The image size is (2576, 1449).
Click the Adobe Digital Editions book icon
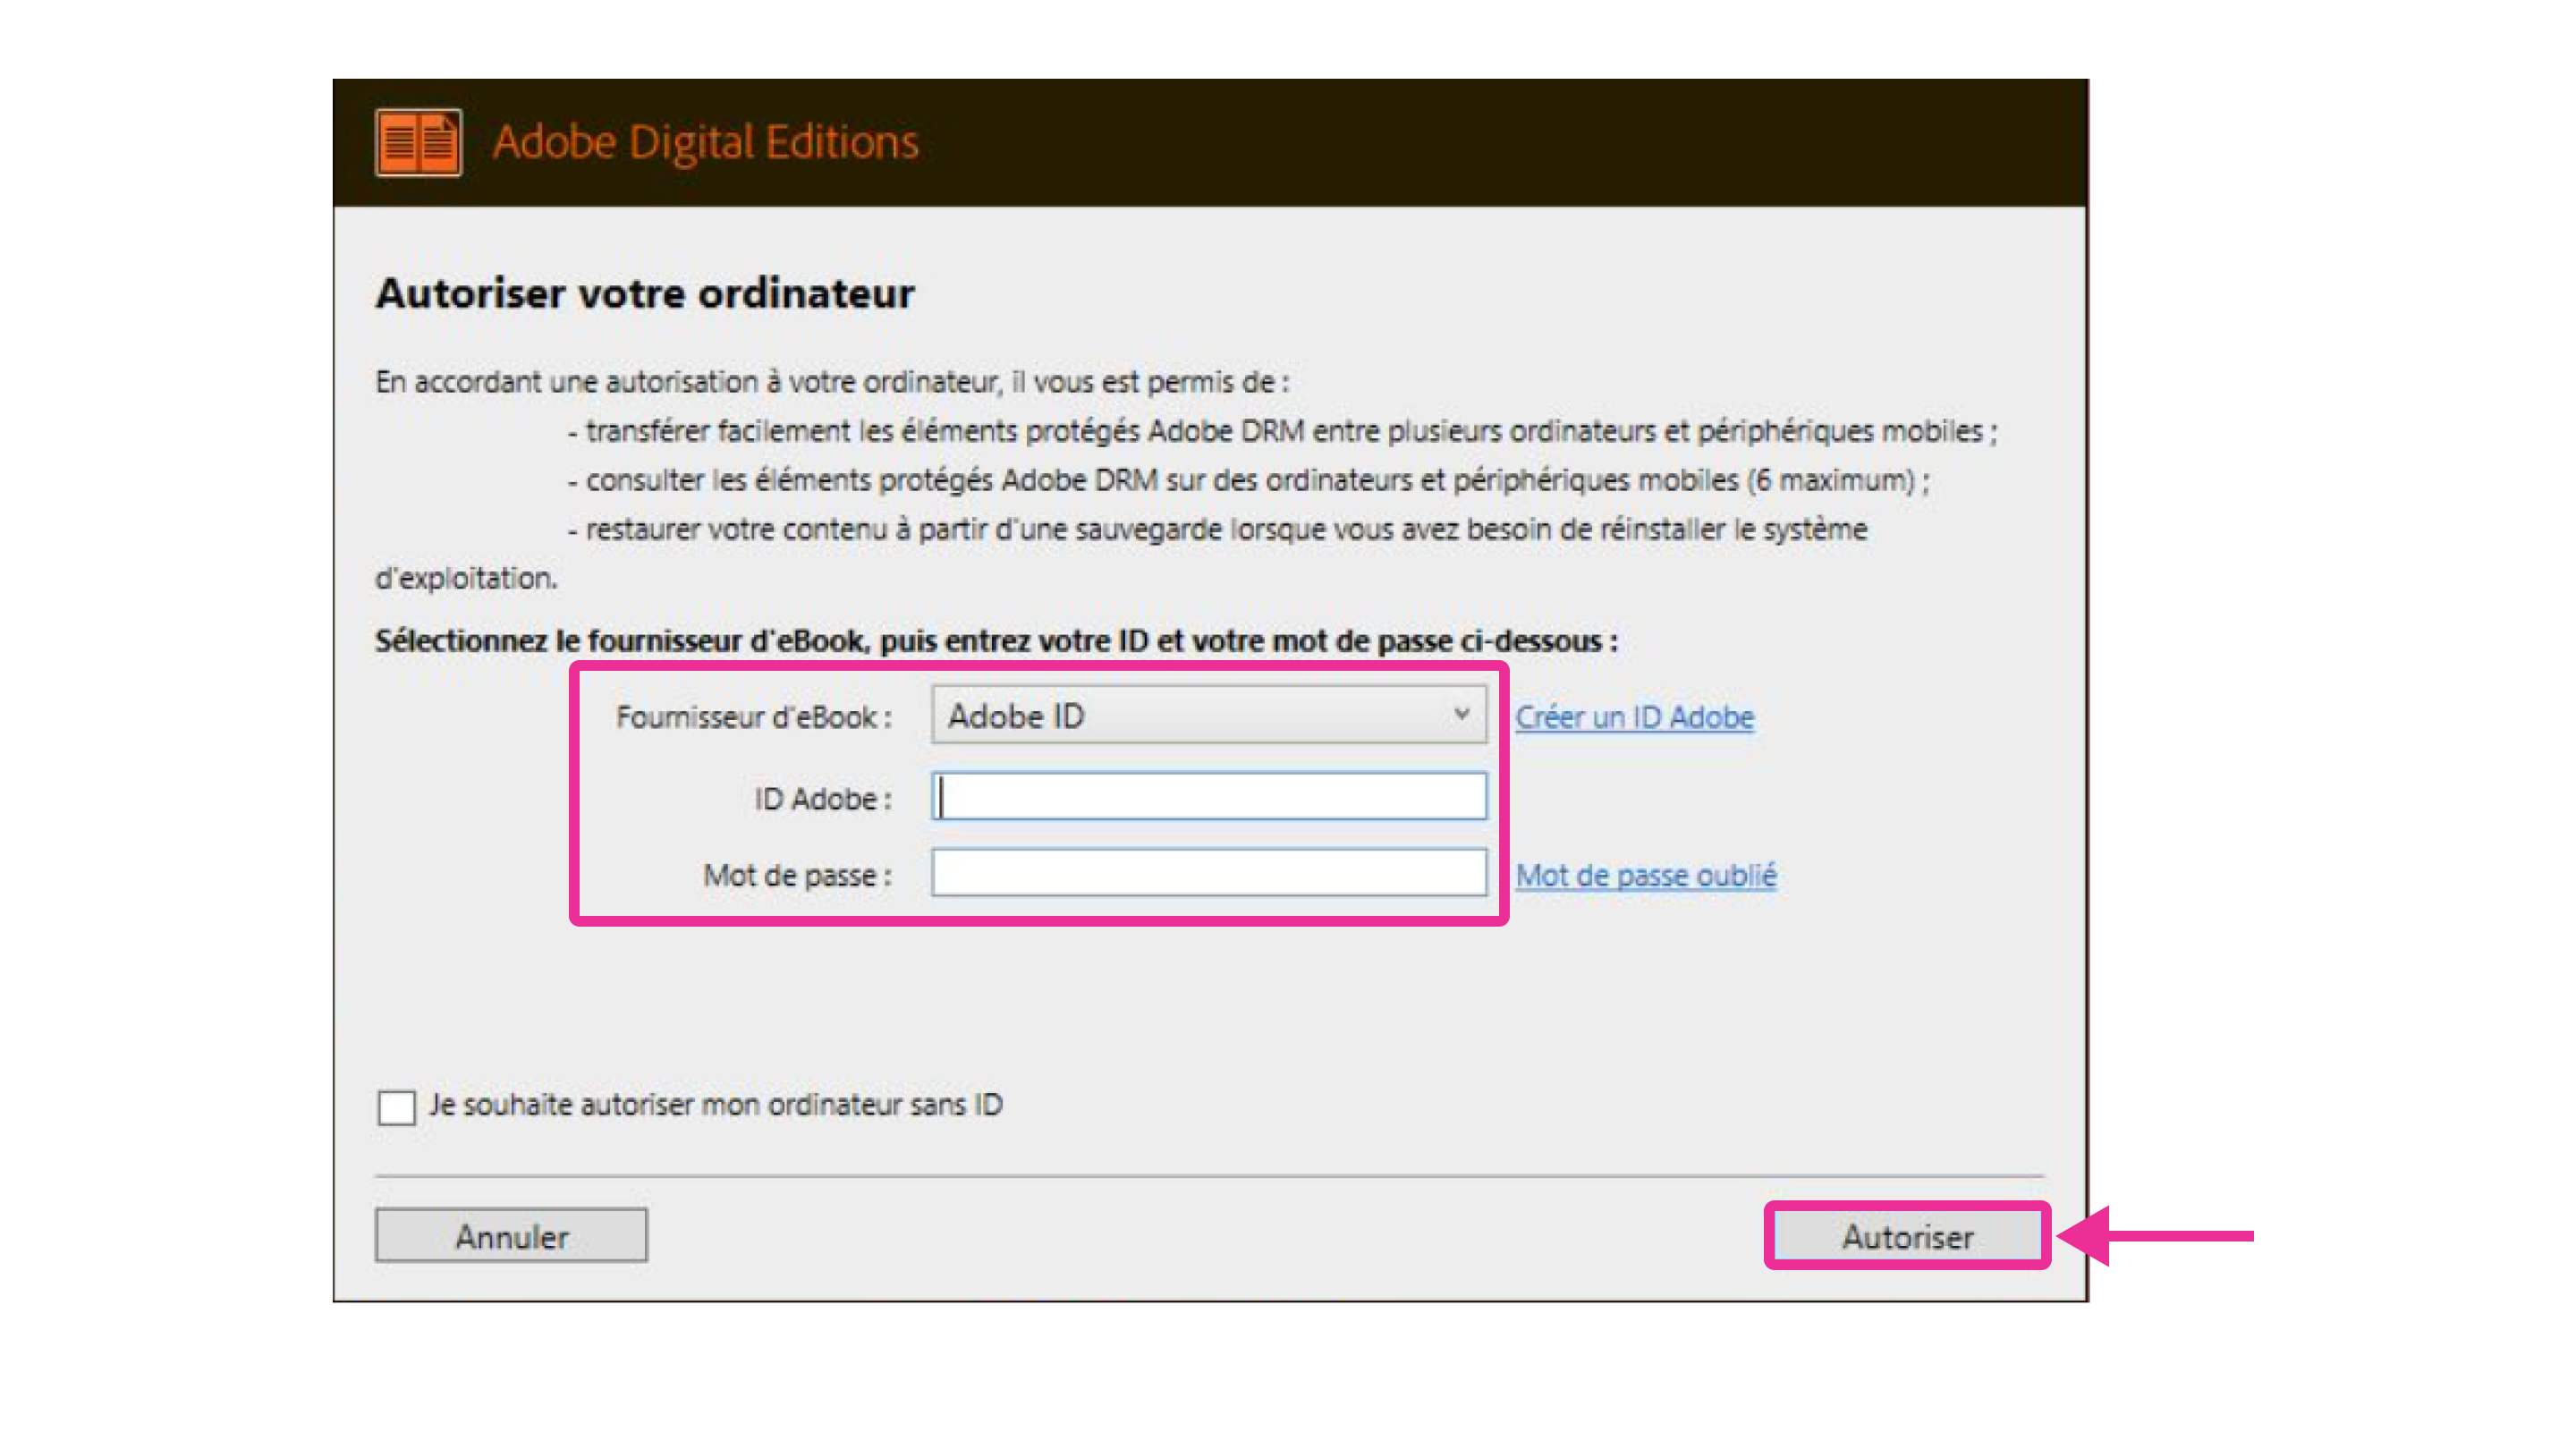click(418, 142)
